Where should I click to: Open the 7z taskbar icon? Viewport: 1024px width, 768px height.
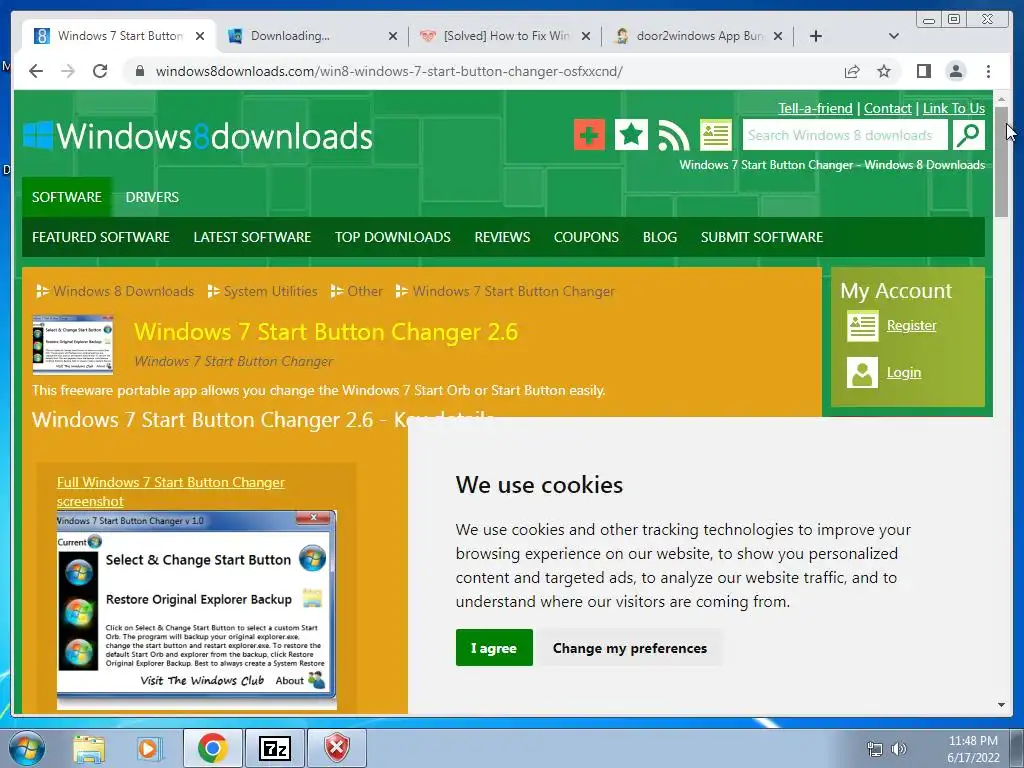pos(274,748)
